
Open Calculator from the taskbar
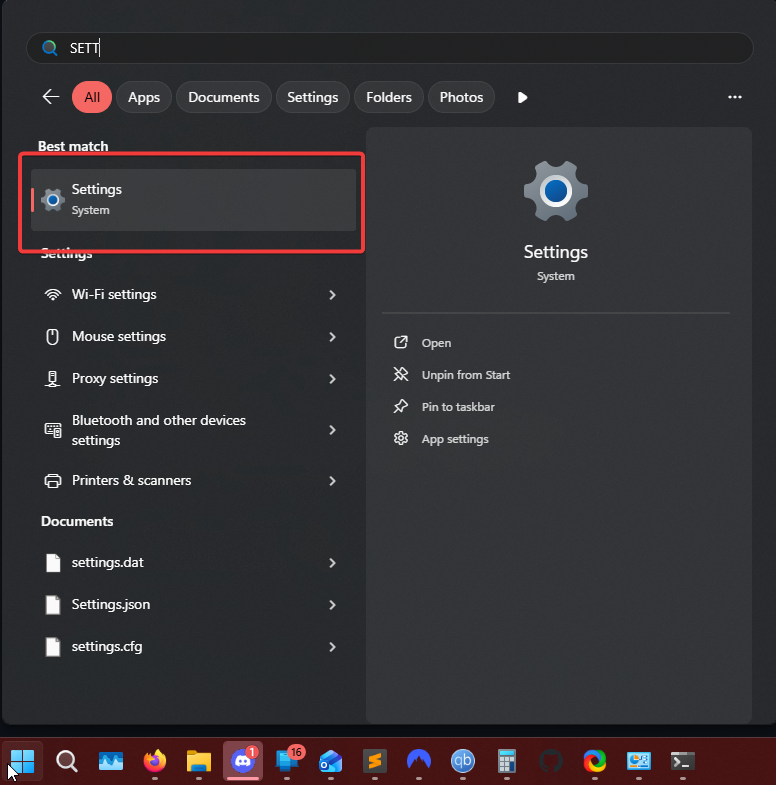[x=507, y=761]
